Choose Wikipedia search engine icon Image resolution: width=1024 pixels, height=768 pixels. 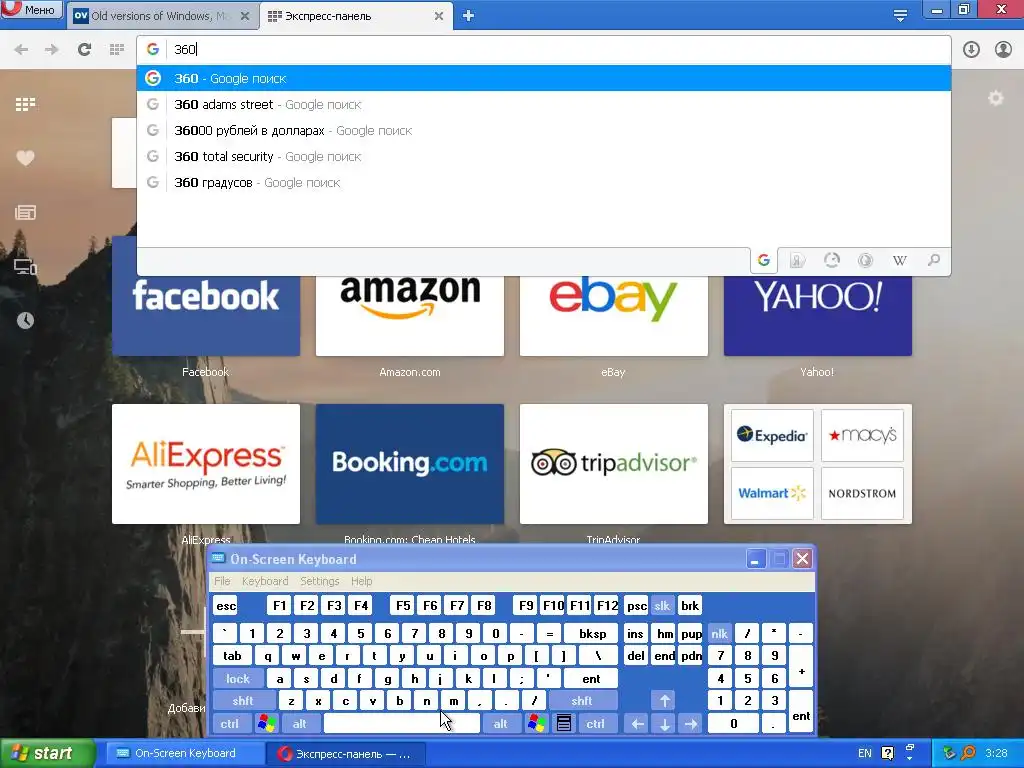click(899, 261)
